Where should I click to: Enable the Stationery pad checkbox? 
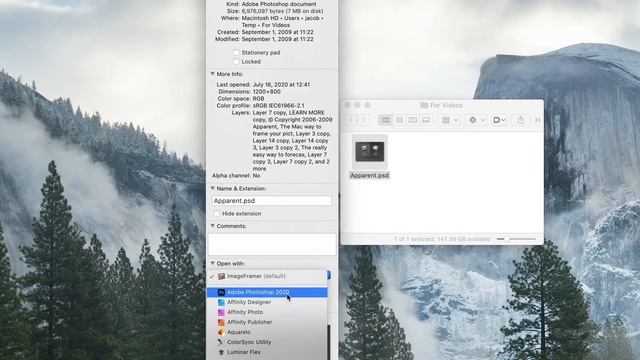(236, 53)
